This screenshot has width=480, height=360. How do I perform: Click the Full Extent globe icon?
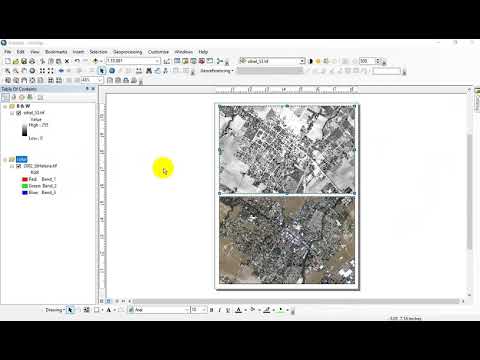[x=32, y=71]
